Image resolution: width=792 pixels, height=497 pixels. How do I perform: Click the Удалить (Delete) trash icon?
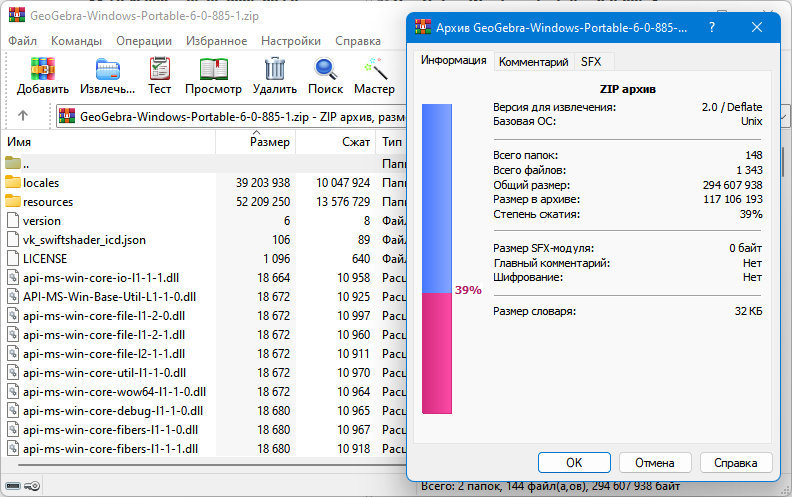(x=275, y=69)
